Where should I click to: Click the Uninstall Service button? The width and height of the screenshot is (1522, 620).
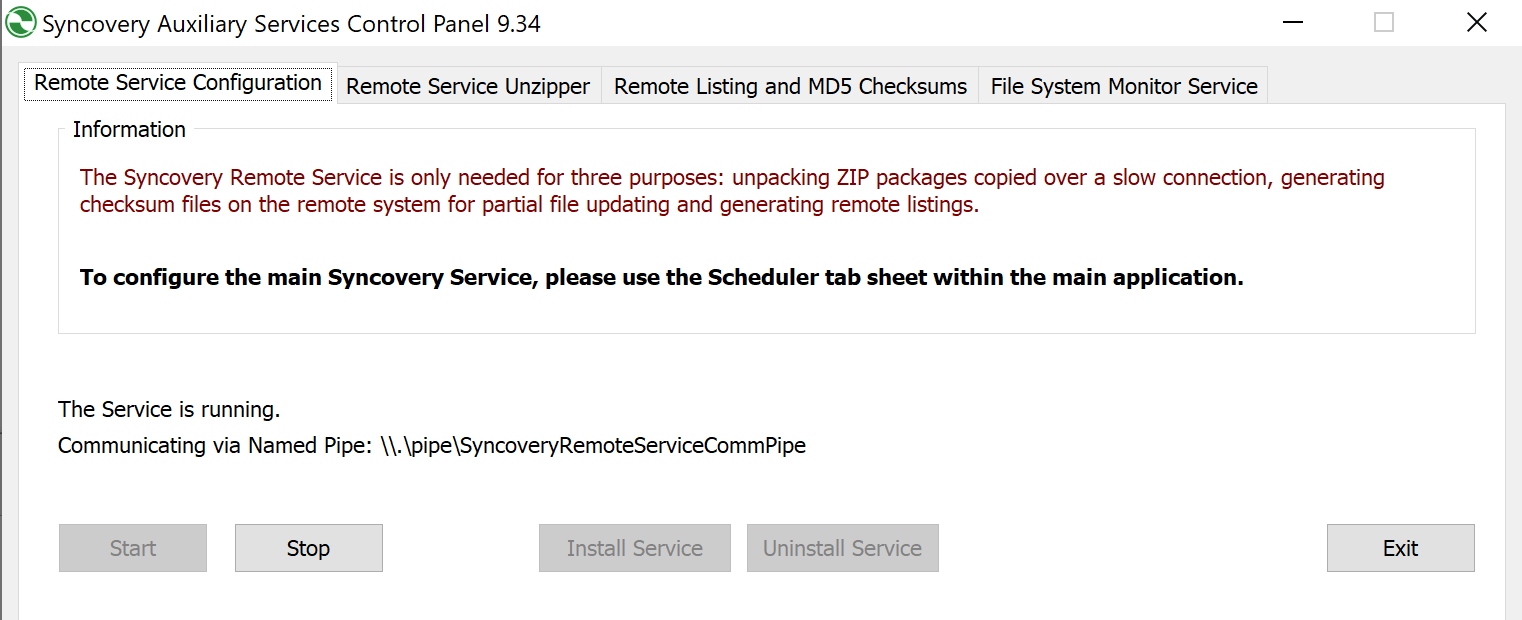coord(842,548)
